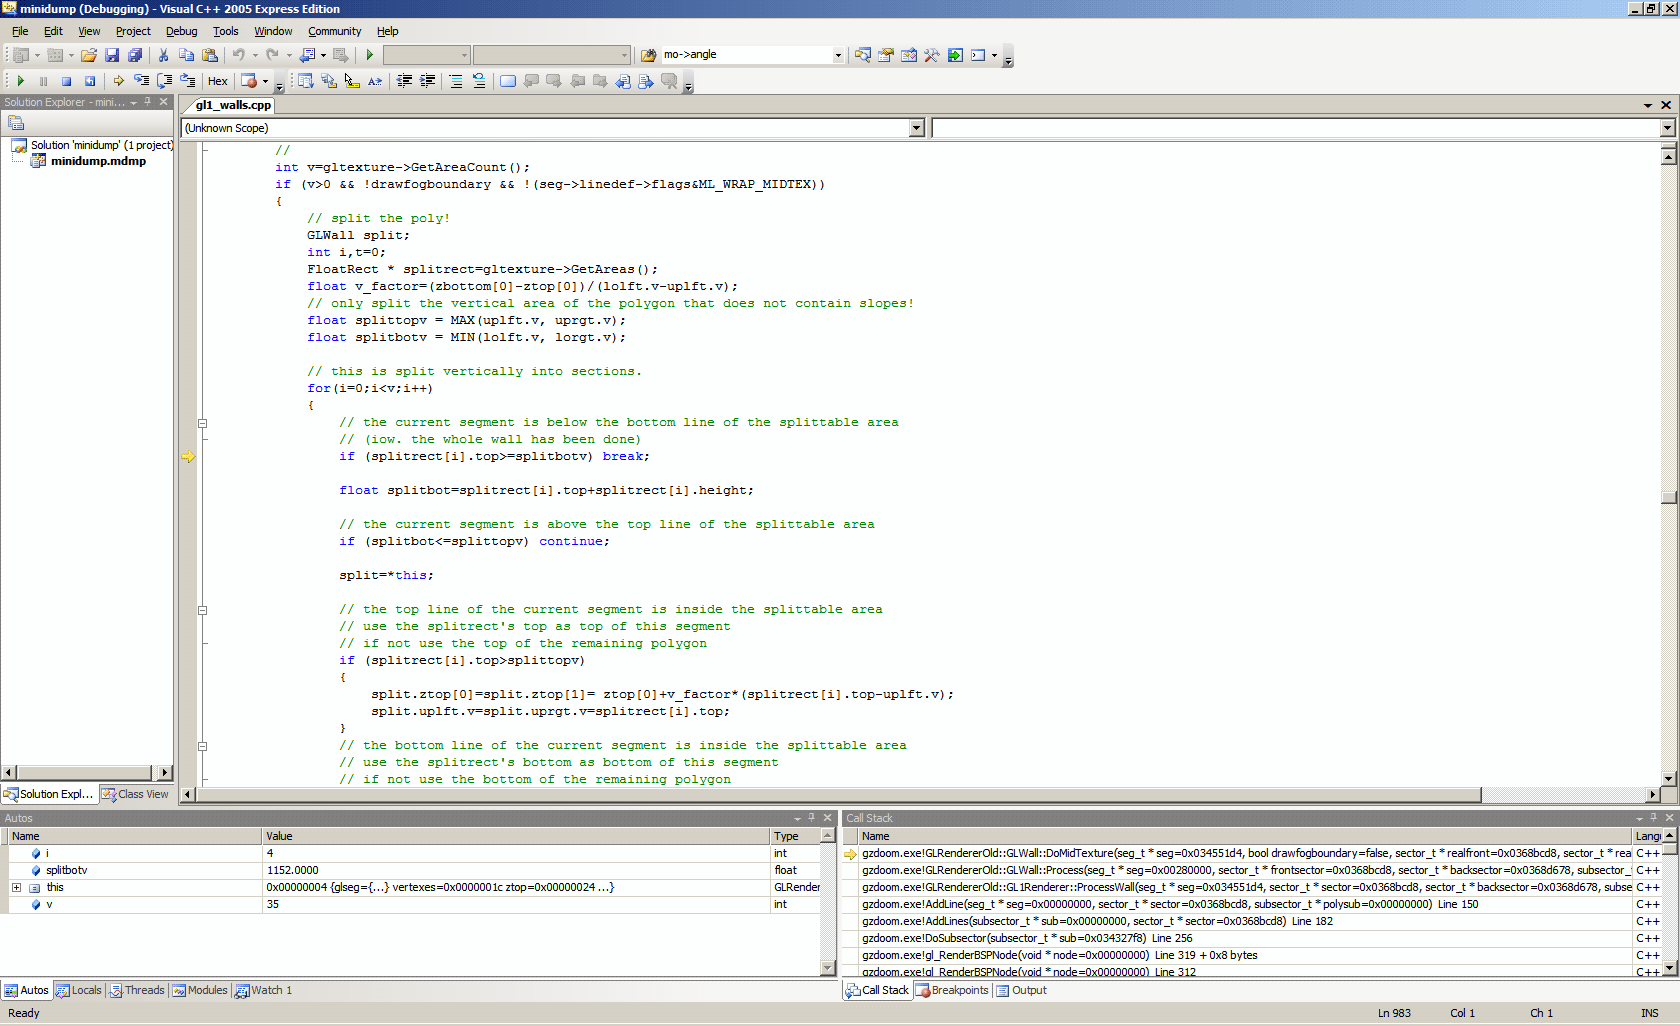Click the Restart debugging icon
The width and height of the screenshot is (1680, 1026).
(x=90, y=81)
